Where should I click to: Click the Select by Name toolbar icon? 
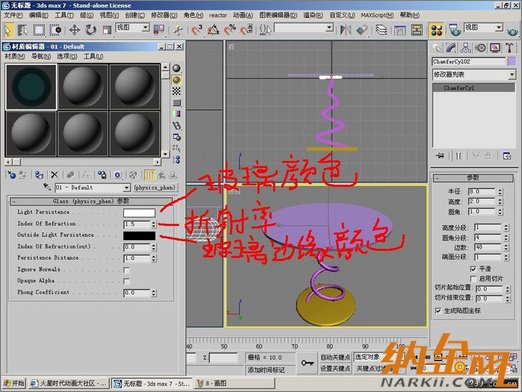tap(22, 30)
